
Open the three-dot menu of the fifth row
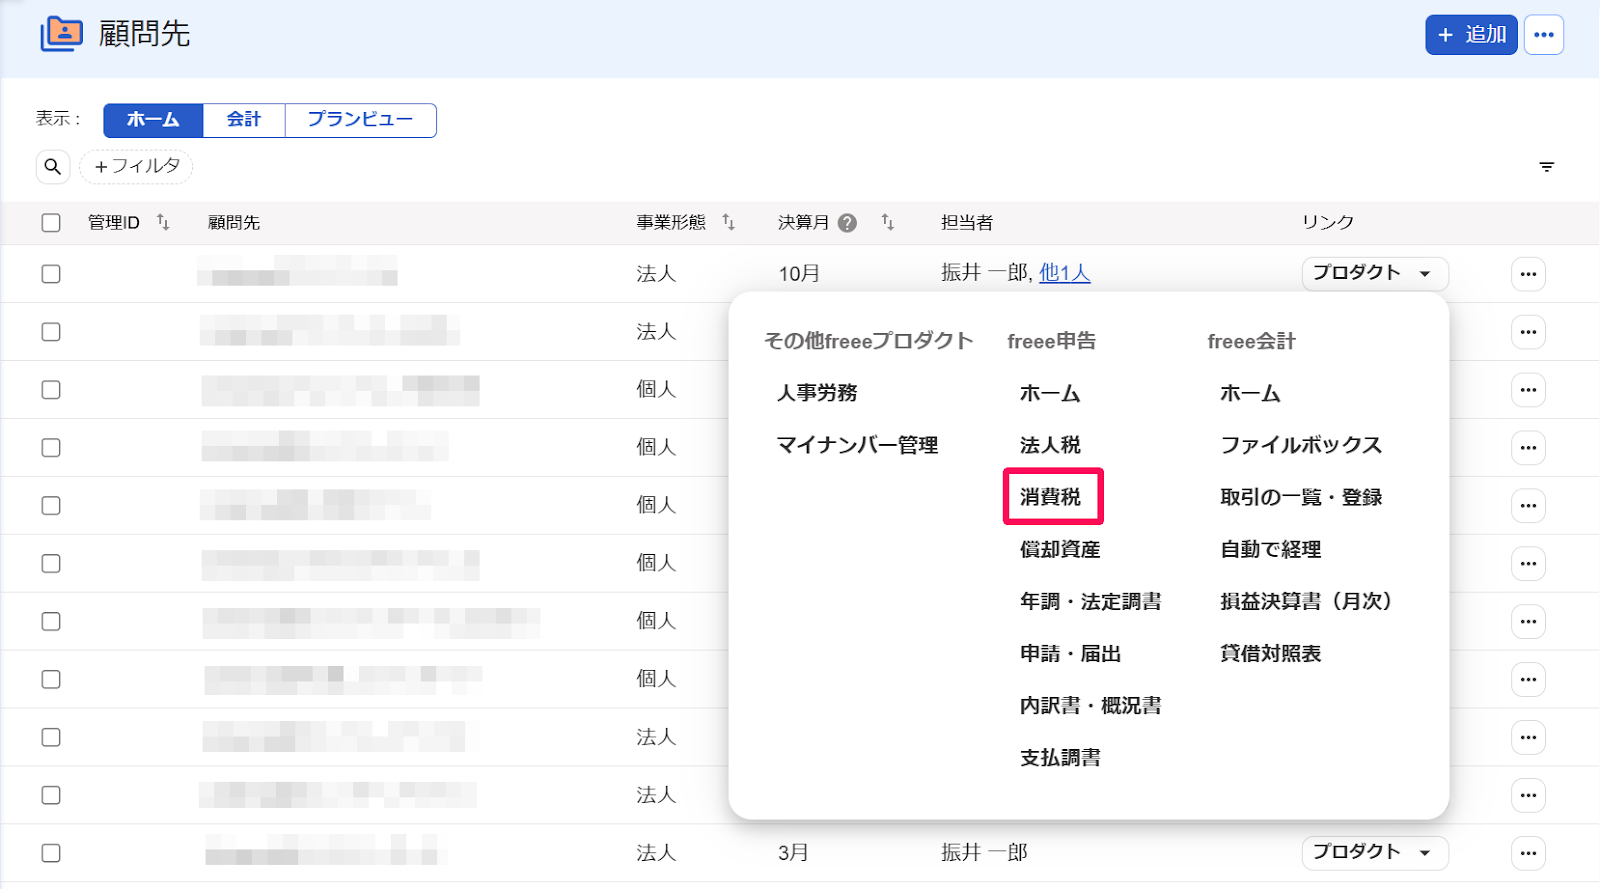(x=1528, y=506)
